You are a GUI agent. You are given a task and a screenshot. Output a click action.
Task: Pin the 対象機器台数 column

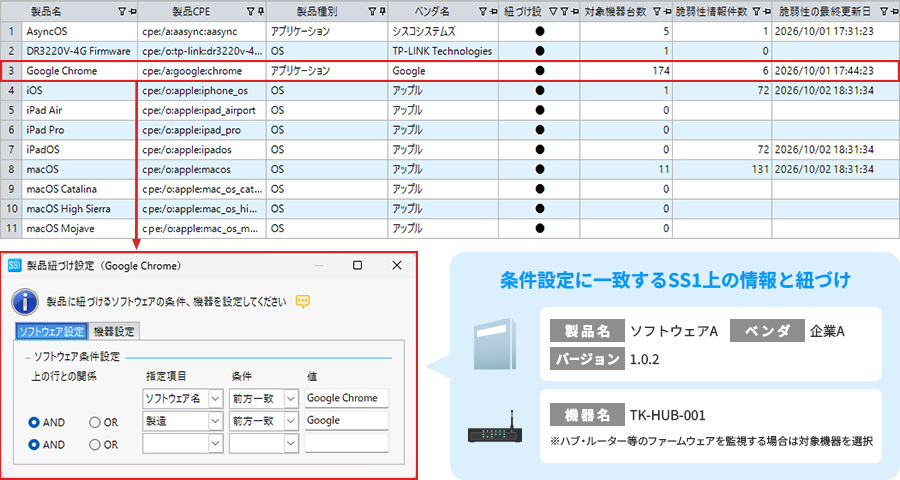pyautogui.click(x=668, y=11)
